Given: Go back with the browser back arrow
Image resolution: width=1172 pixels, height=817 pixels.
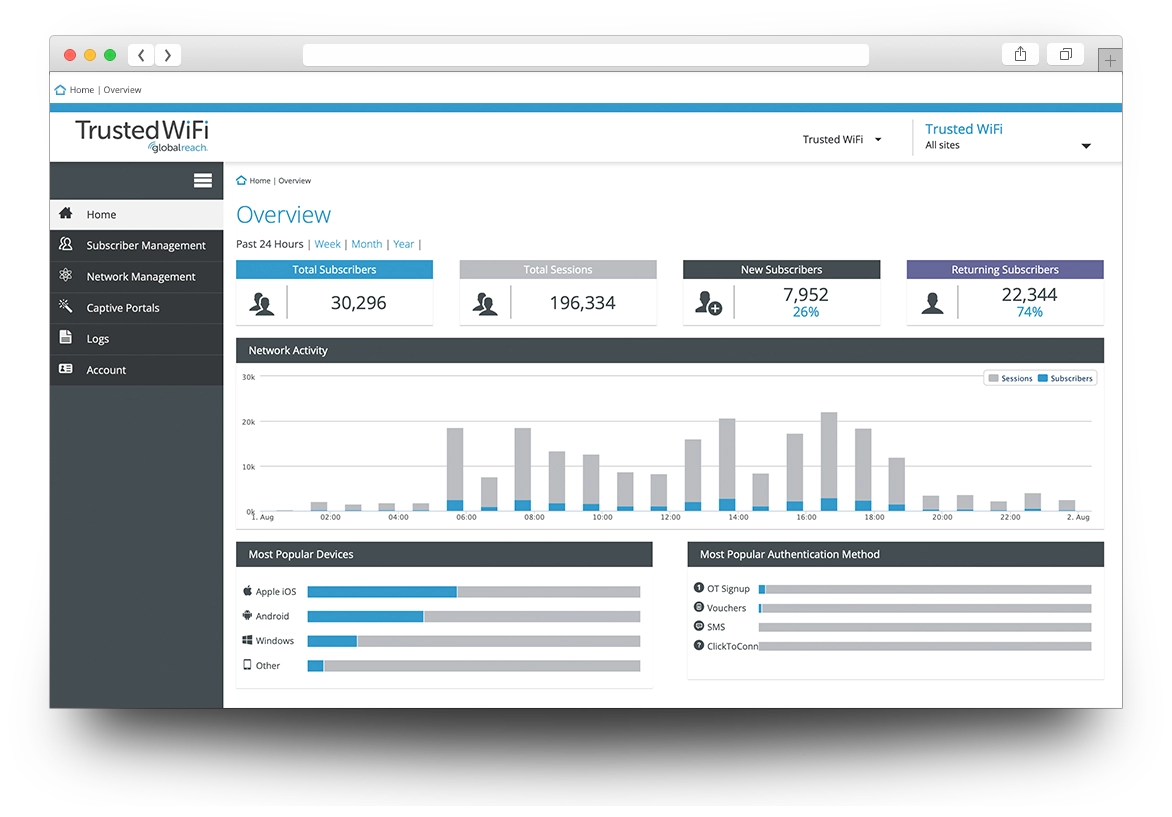Looking at the screenshot, I should 141,55.
